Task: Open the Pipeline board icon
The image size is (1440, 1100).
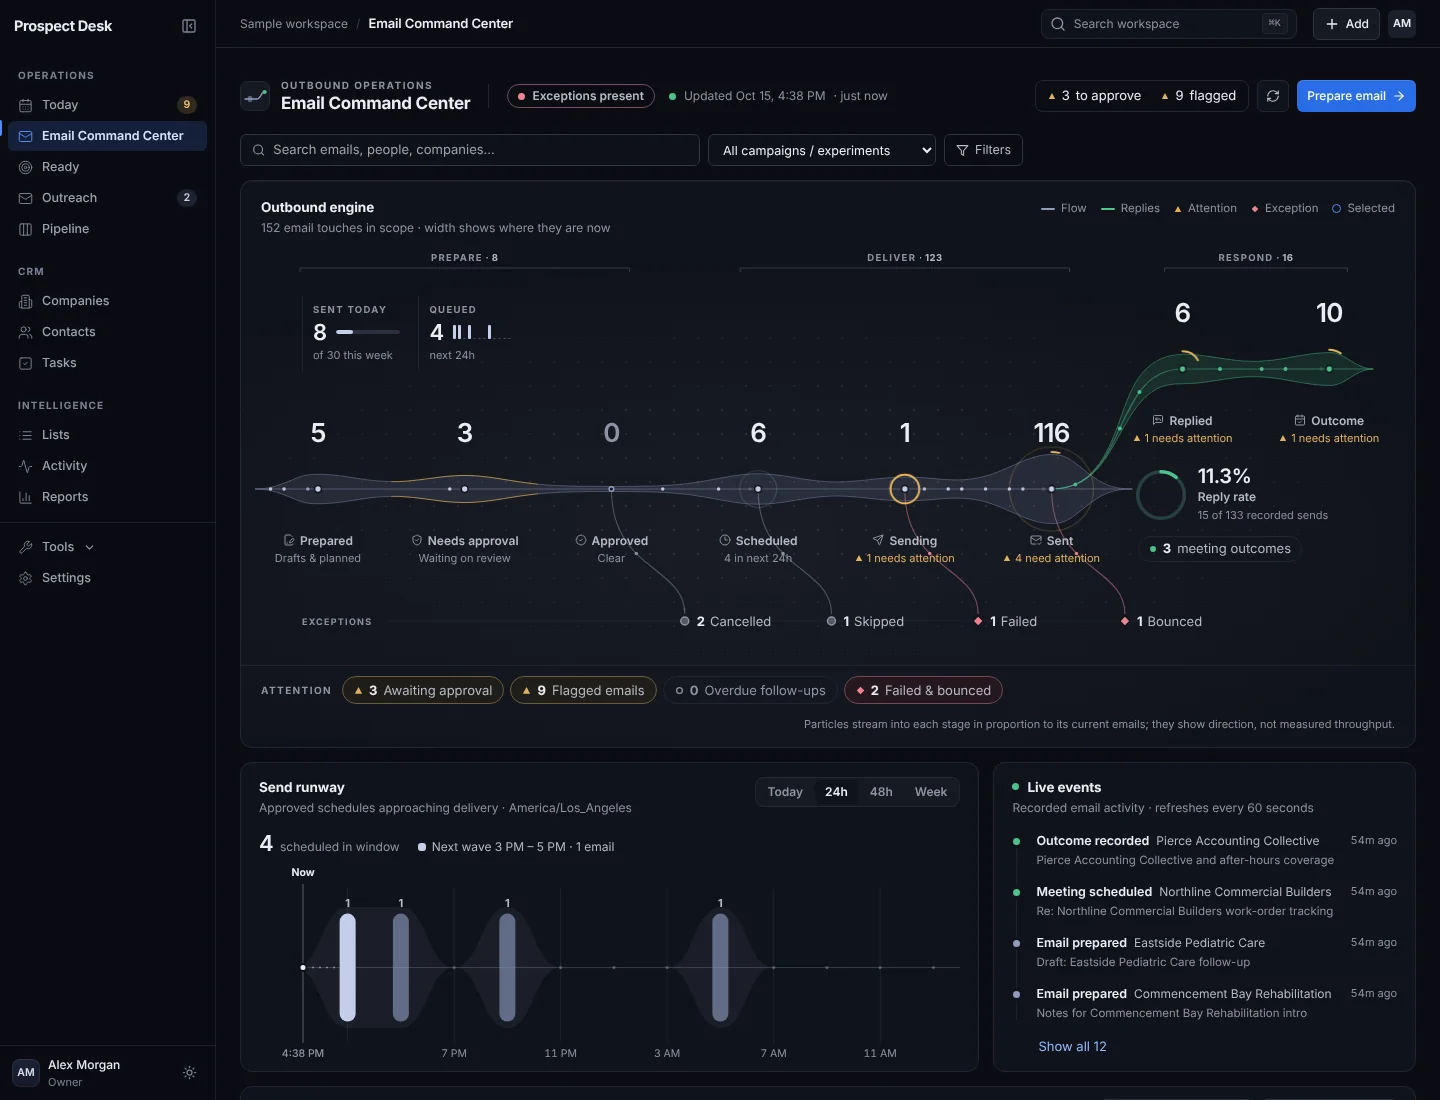Action: [26, 229]
